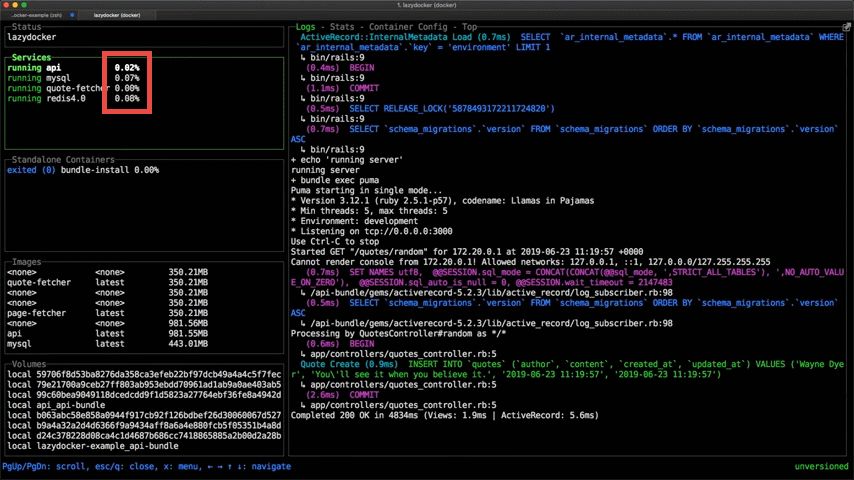Select the lazydocker (docker) terminal tab
Image resolution: width=854 pixels, height=480 pixels.
tap(118, 15)
